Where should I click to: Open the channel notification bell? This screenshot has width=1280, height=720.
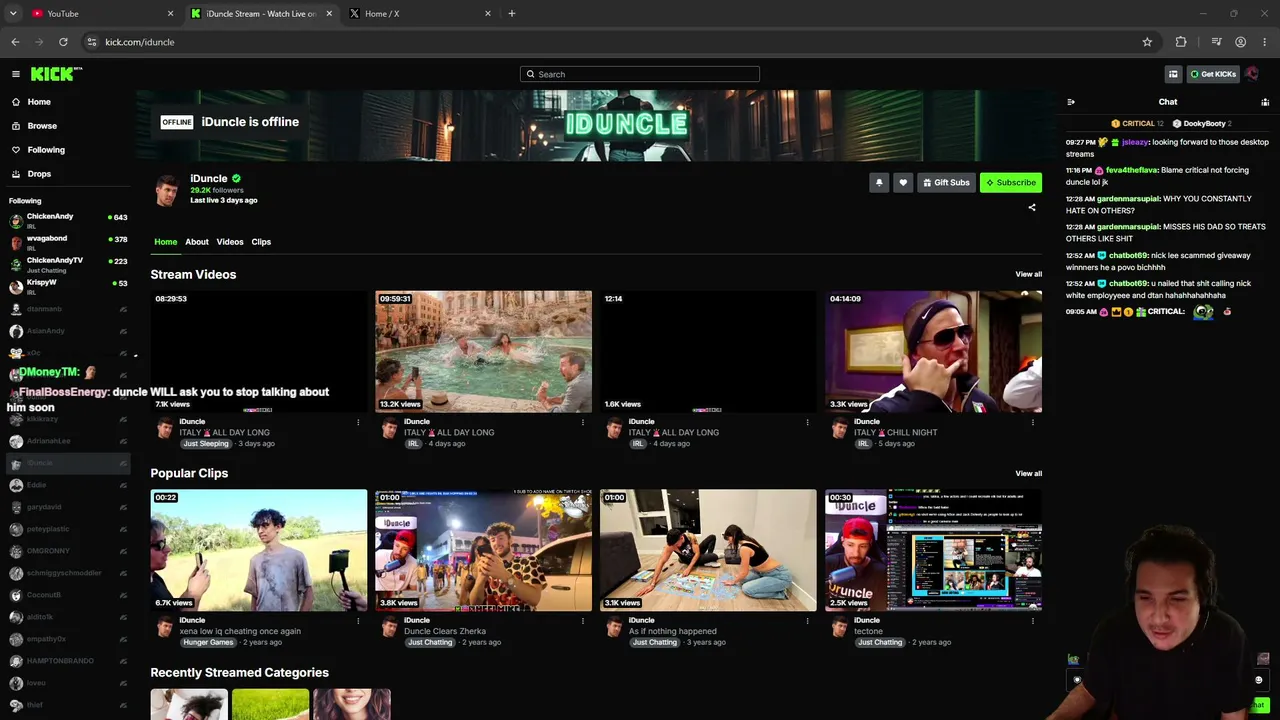[879, 182]
